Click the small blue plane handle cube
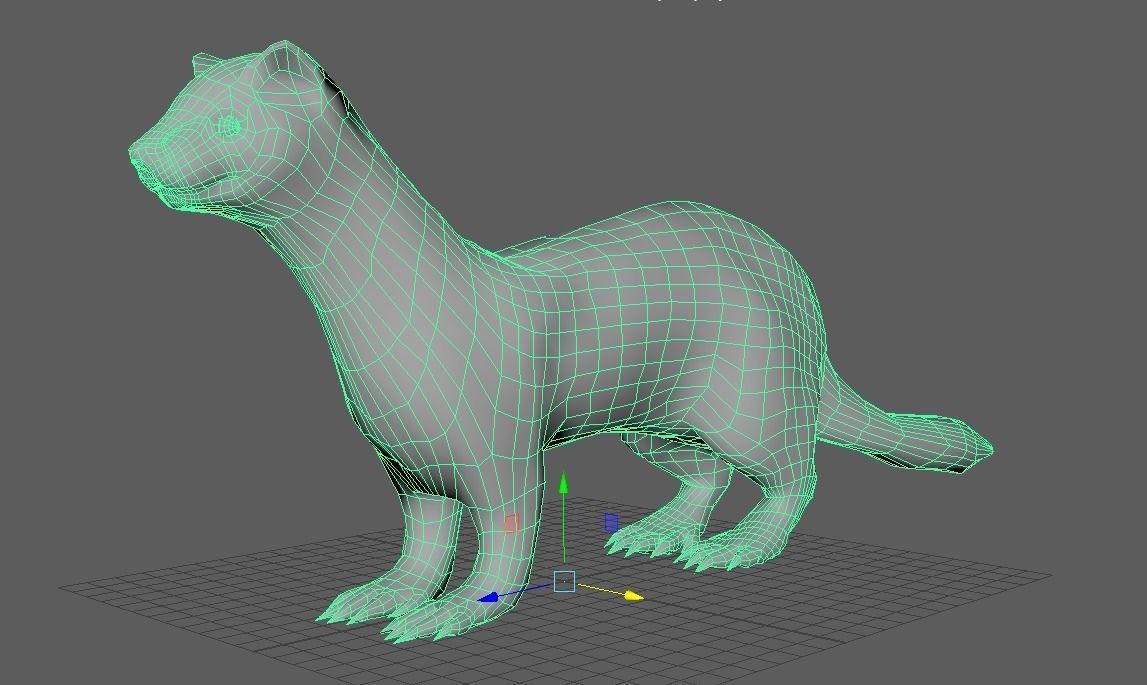1147x685 pixels. coord(612,523)
